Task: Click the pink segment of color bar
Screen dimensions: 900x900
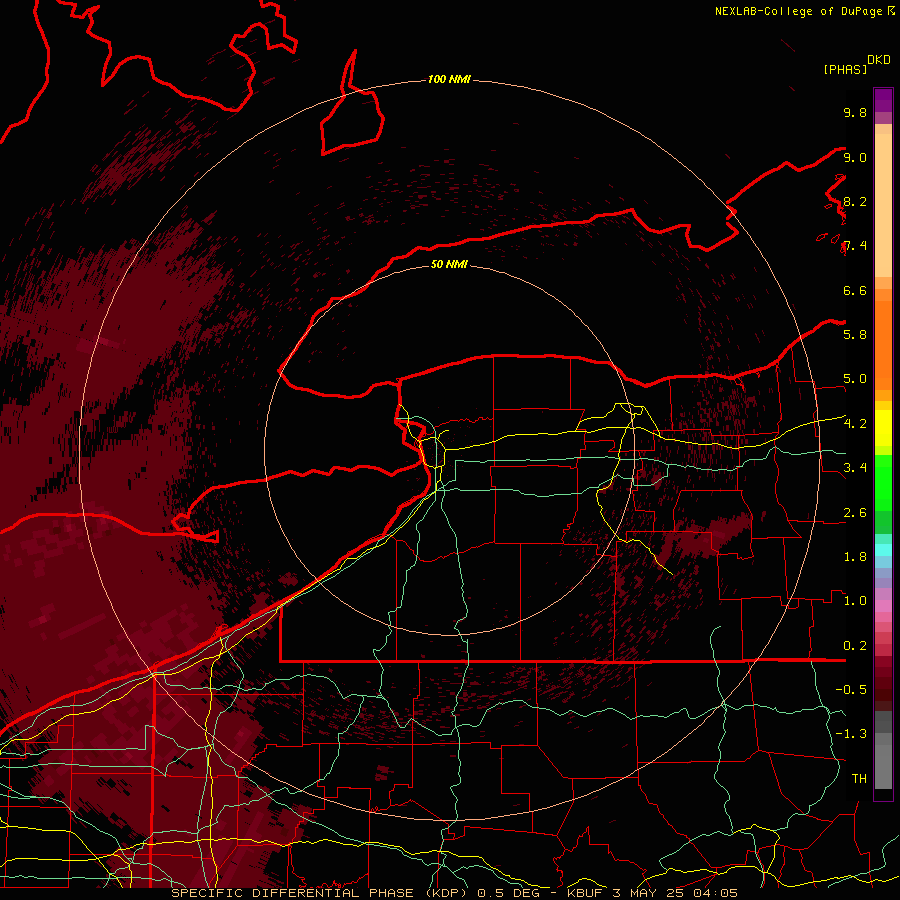Action: tap(883, 606)
